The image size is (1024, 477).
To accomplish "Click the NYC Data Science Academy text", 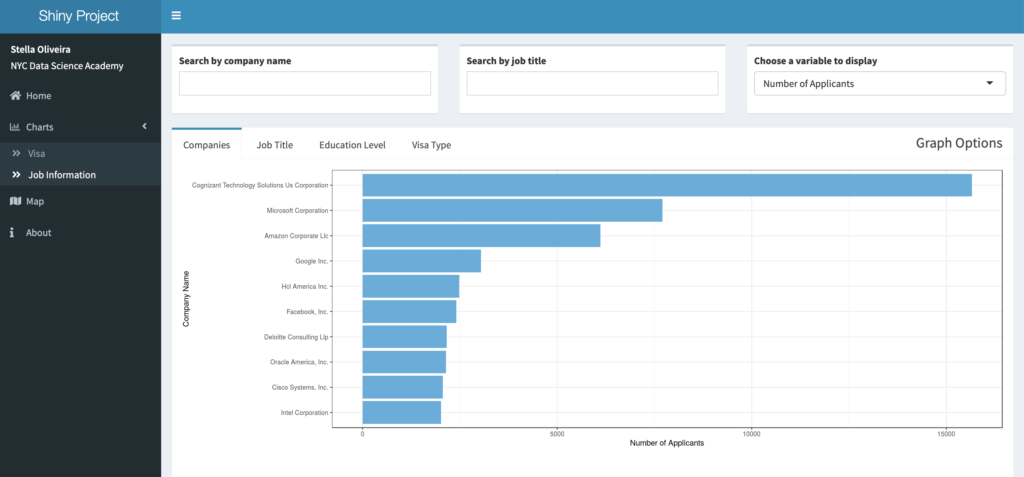I will tap(67, 66).
